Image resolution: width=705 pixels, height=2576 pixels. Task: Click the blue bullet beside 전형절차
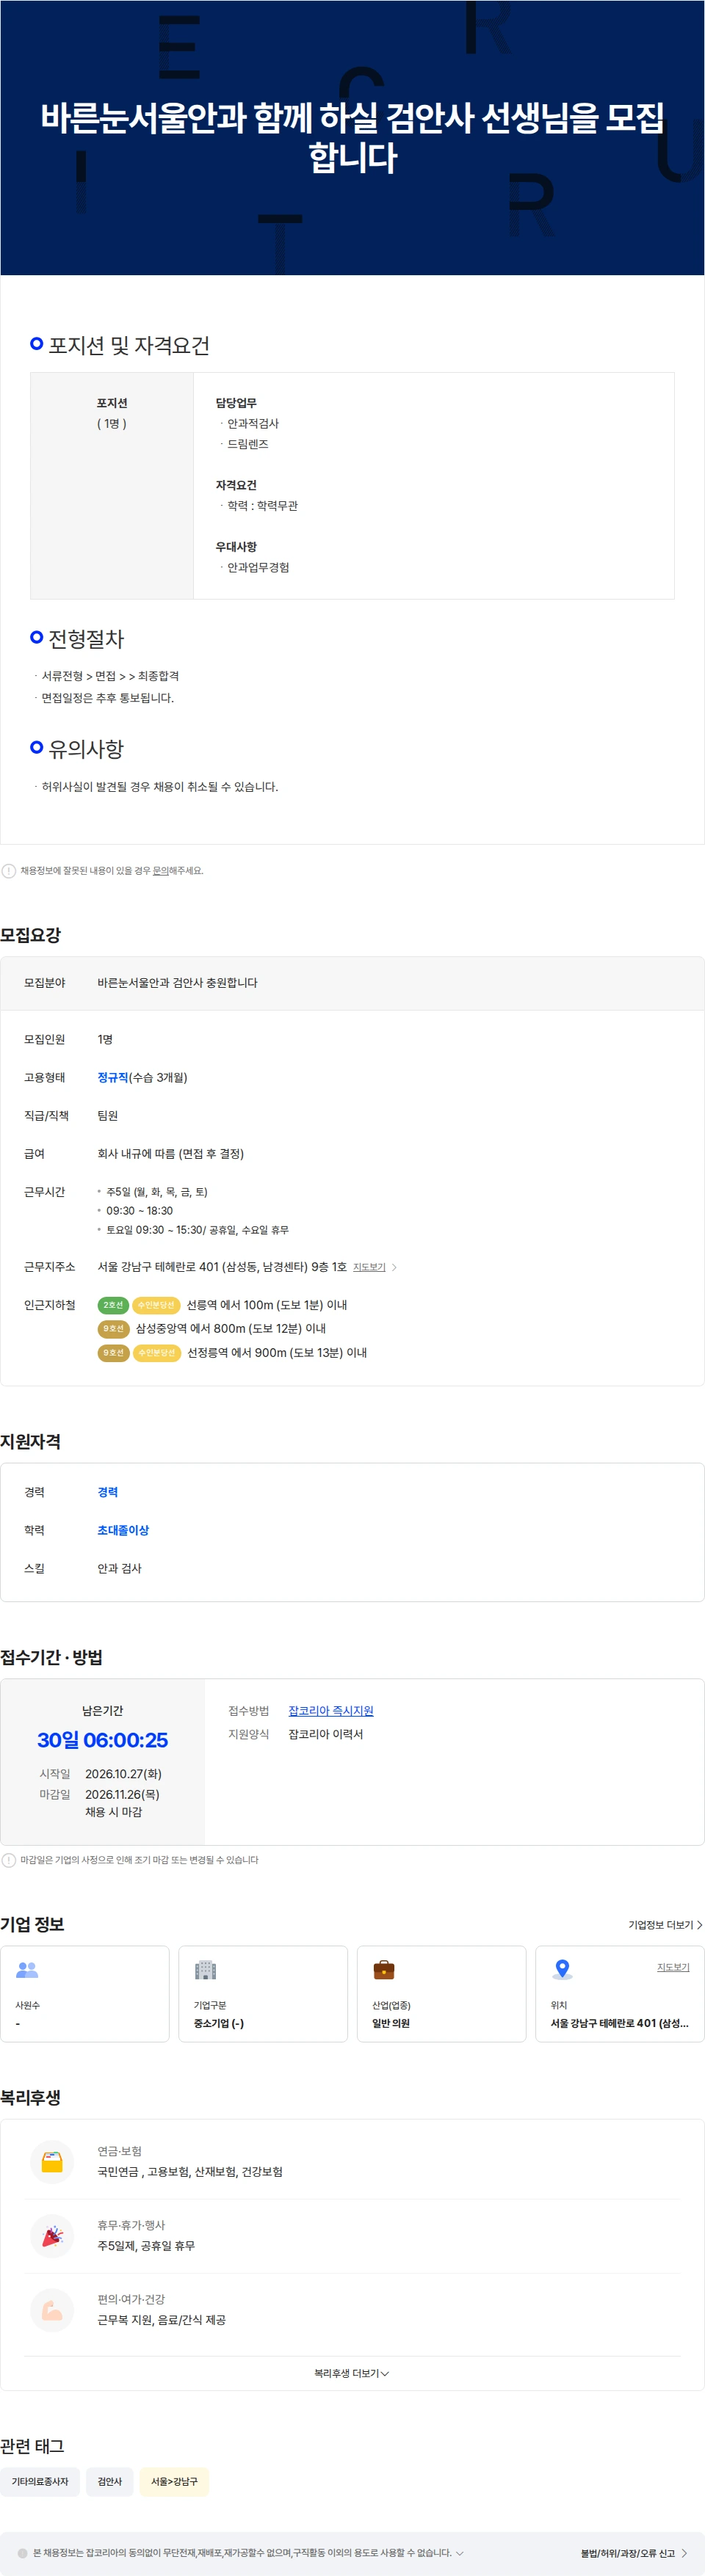tap(37, 636)
